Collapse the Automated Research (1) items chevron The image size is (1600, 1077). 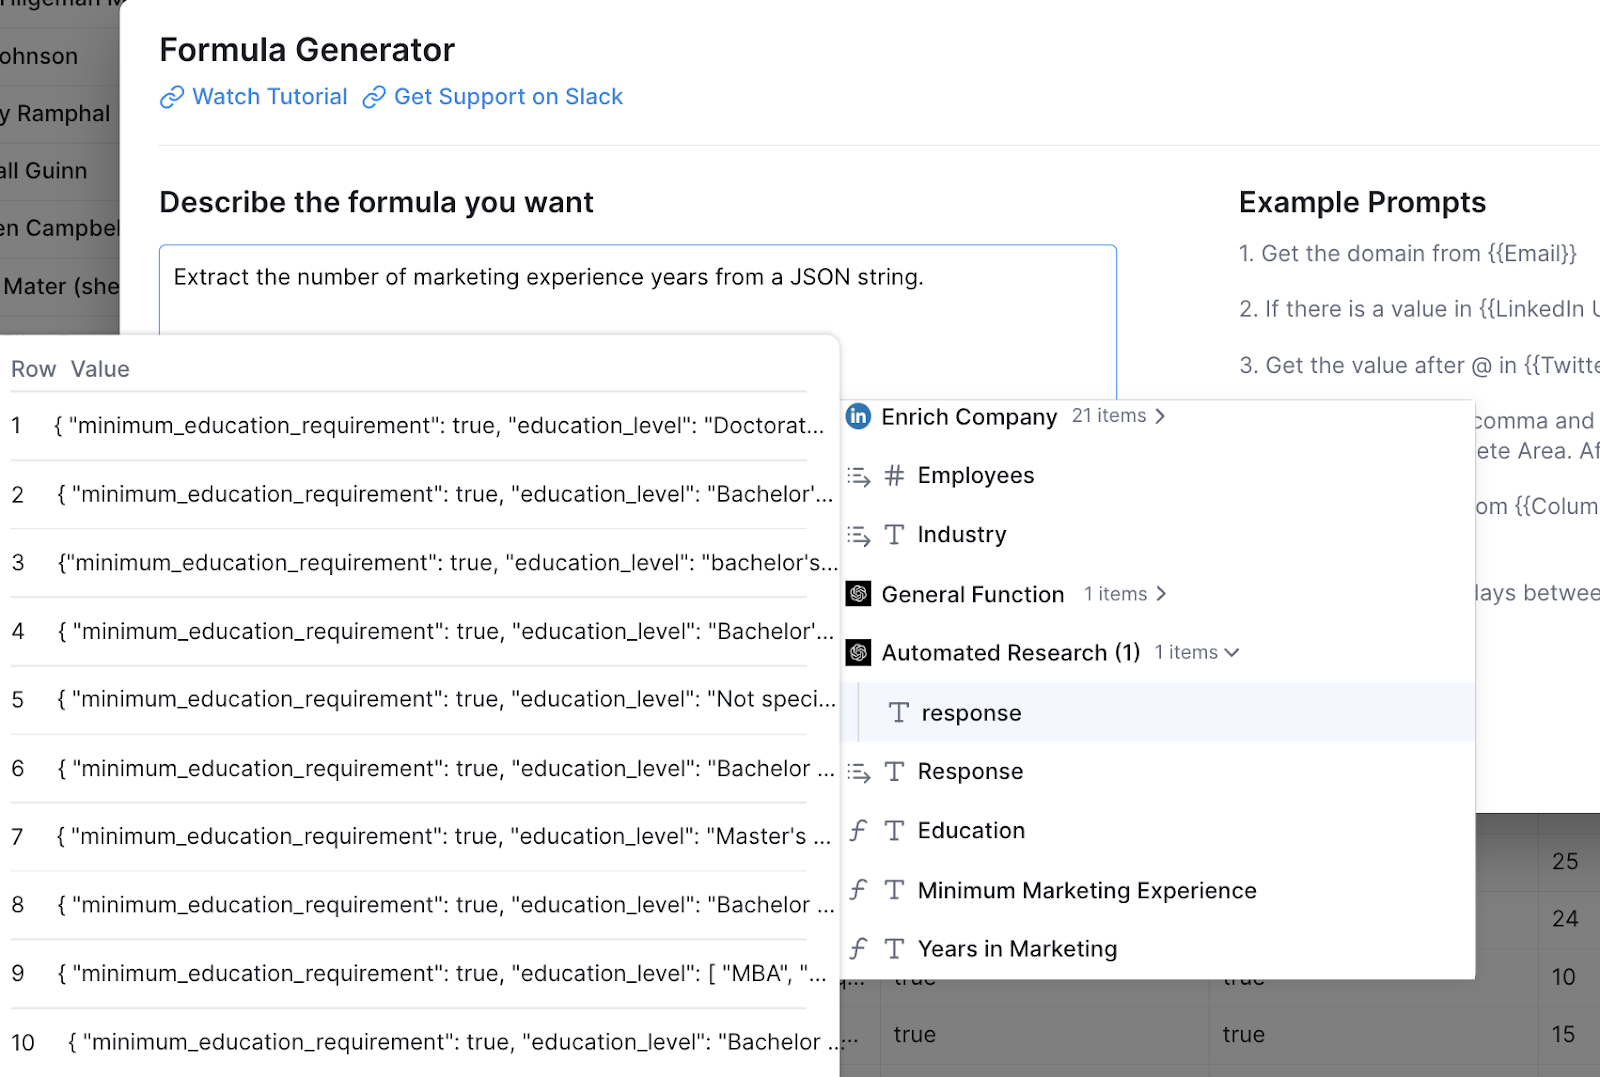pos(1232,653)
